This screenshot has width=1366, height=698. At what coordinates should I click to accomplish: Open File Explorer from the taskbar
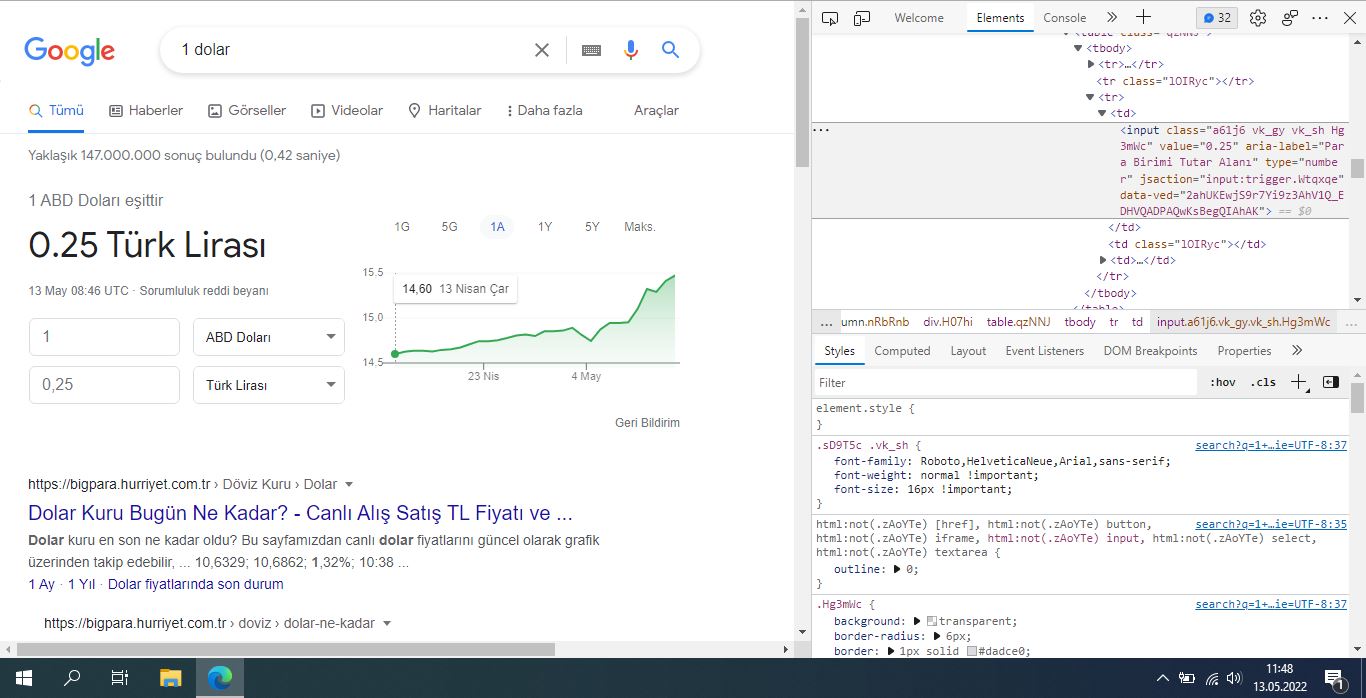coord(170,678)
